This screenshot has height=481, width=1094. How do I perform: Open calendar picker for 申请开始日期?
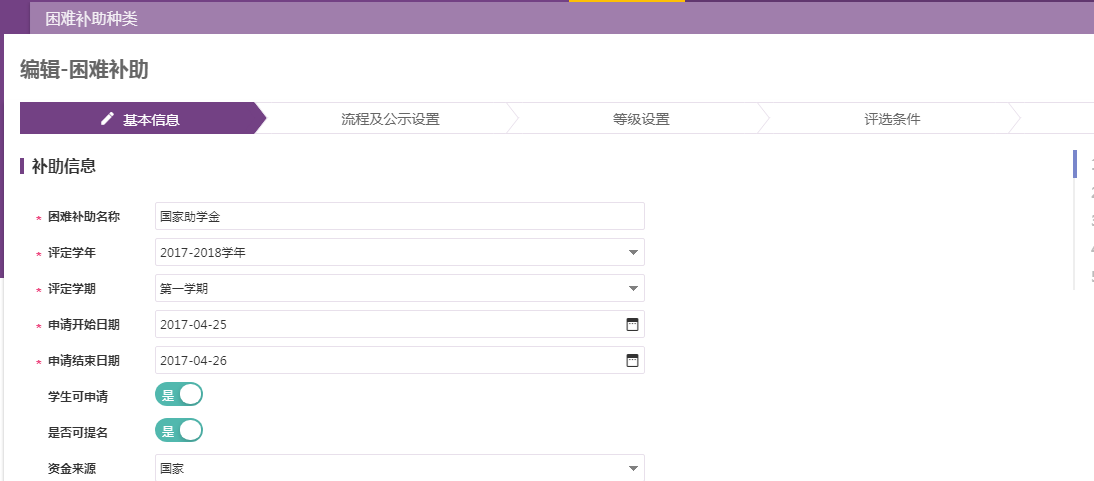tap(632, 324)
